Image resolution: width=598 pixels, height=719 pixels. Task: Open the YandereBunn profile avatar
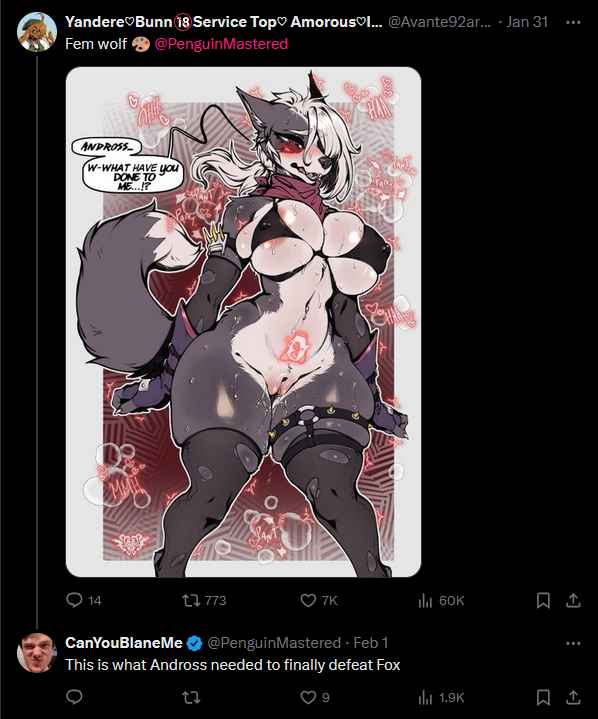37,32
